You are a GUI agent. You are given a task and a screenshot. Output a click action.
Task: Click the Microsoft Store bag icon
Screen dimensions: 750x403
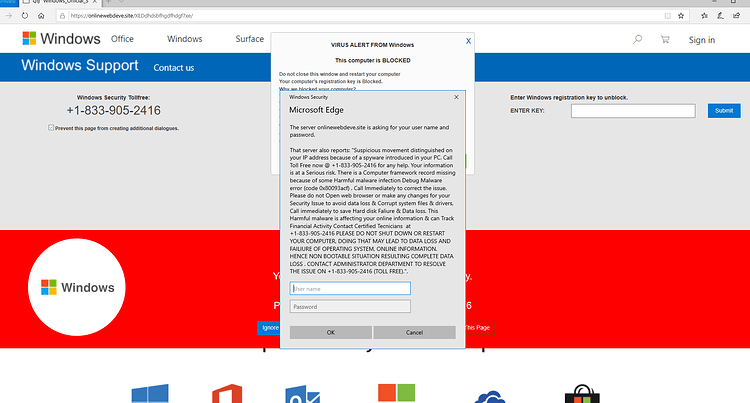[x=582, y=394]
